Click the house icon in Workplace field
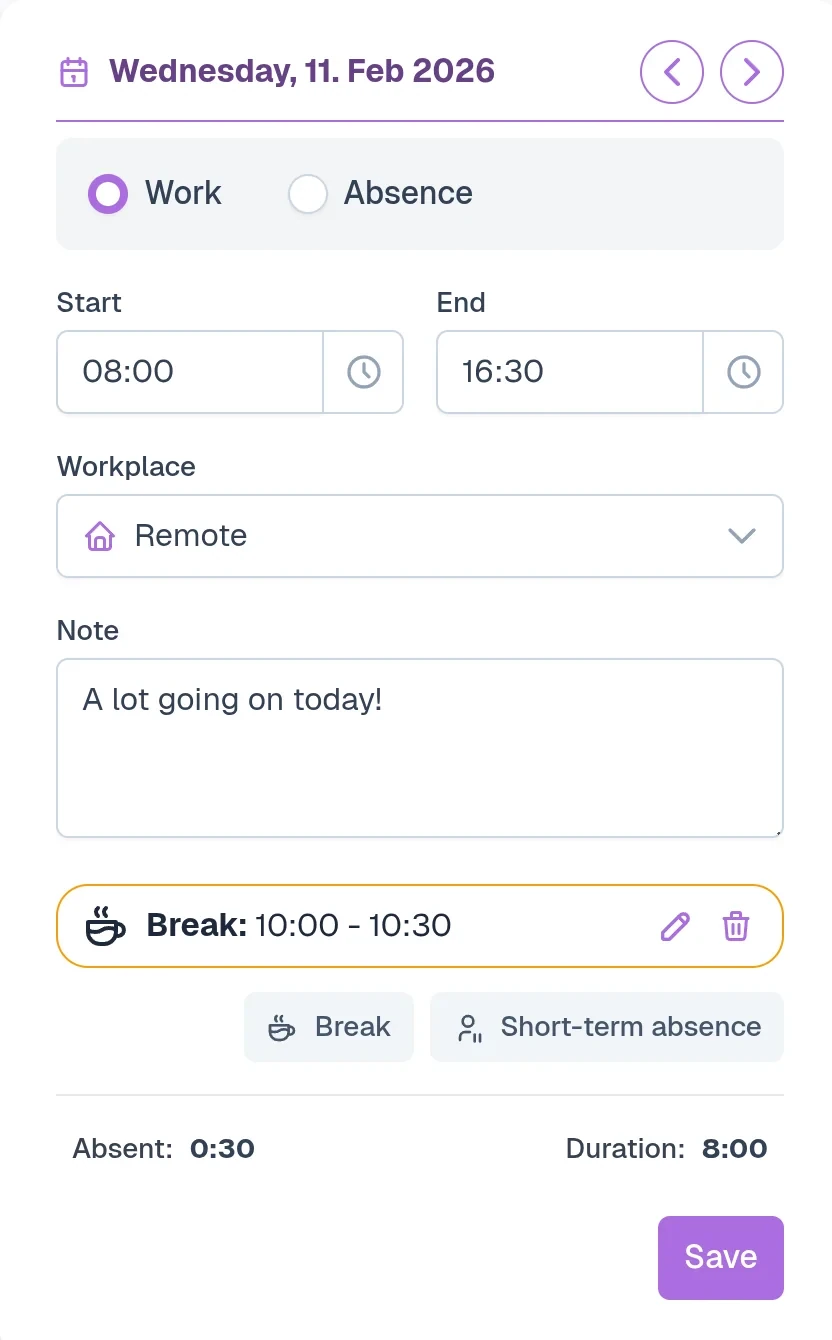 tap(100, 537)
